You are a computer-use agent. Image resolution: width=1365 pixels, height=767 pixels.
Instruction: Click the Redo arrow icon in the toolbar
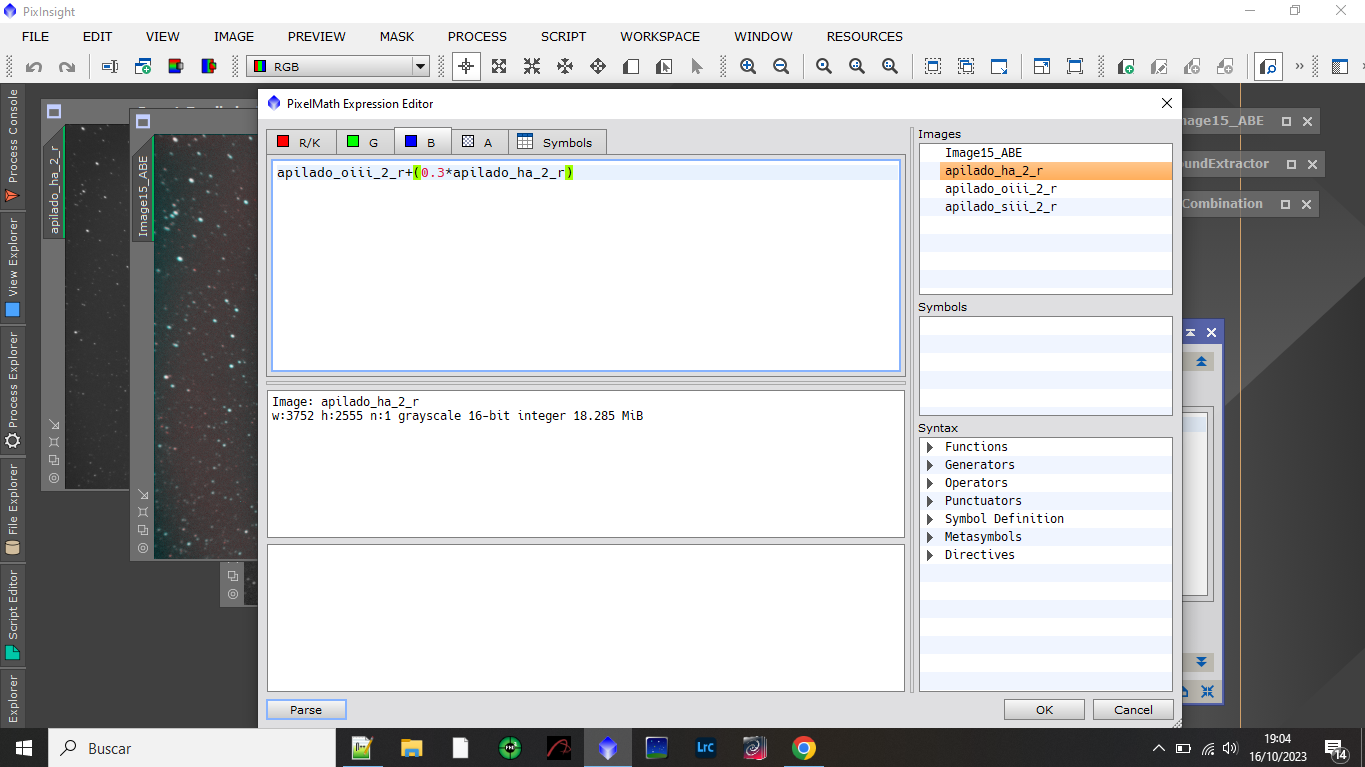click(67, 67)
